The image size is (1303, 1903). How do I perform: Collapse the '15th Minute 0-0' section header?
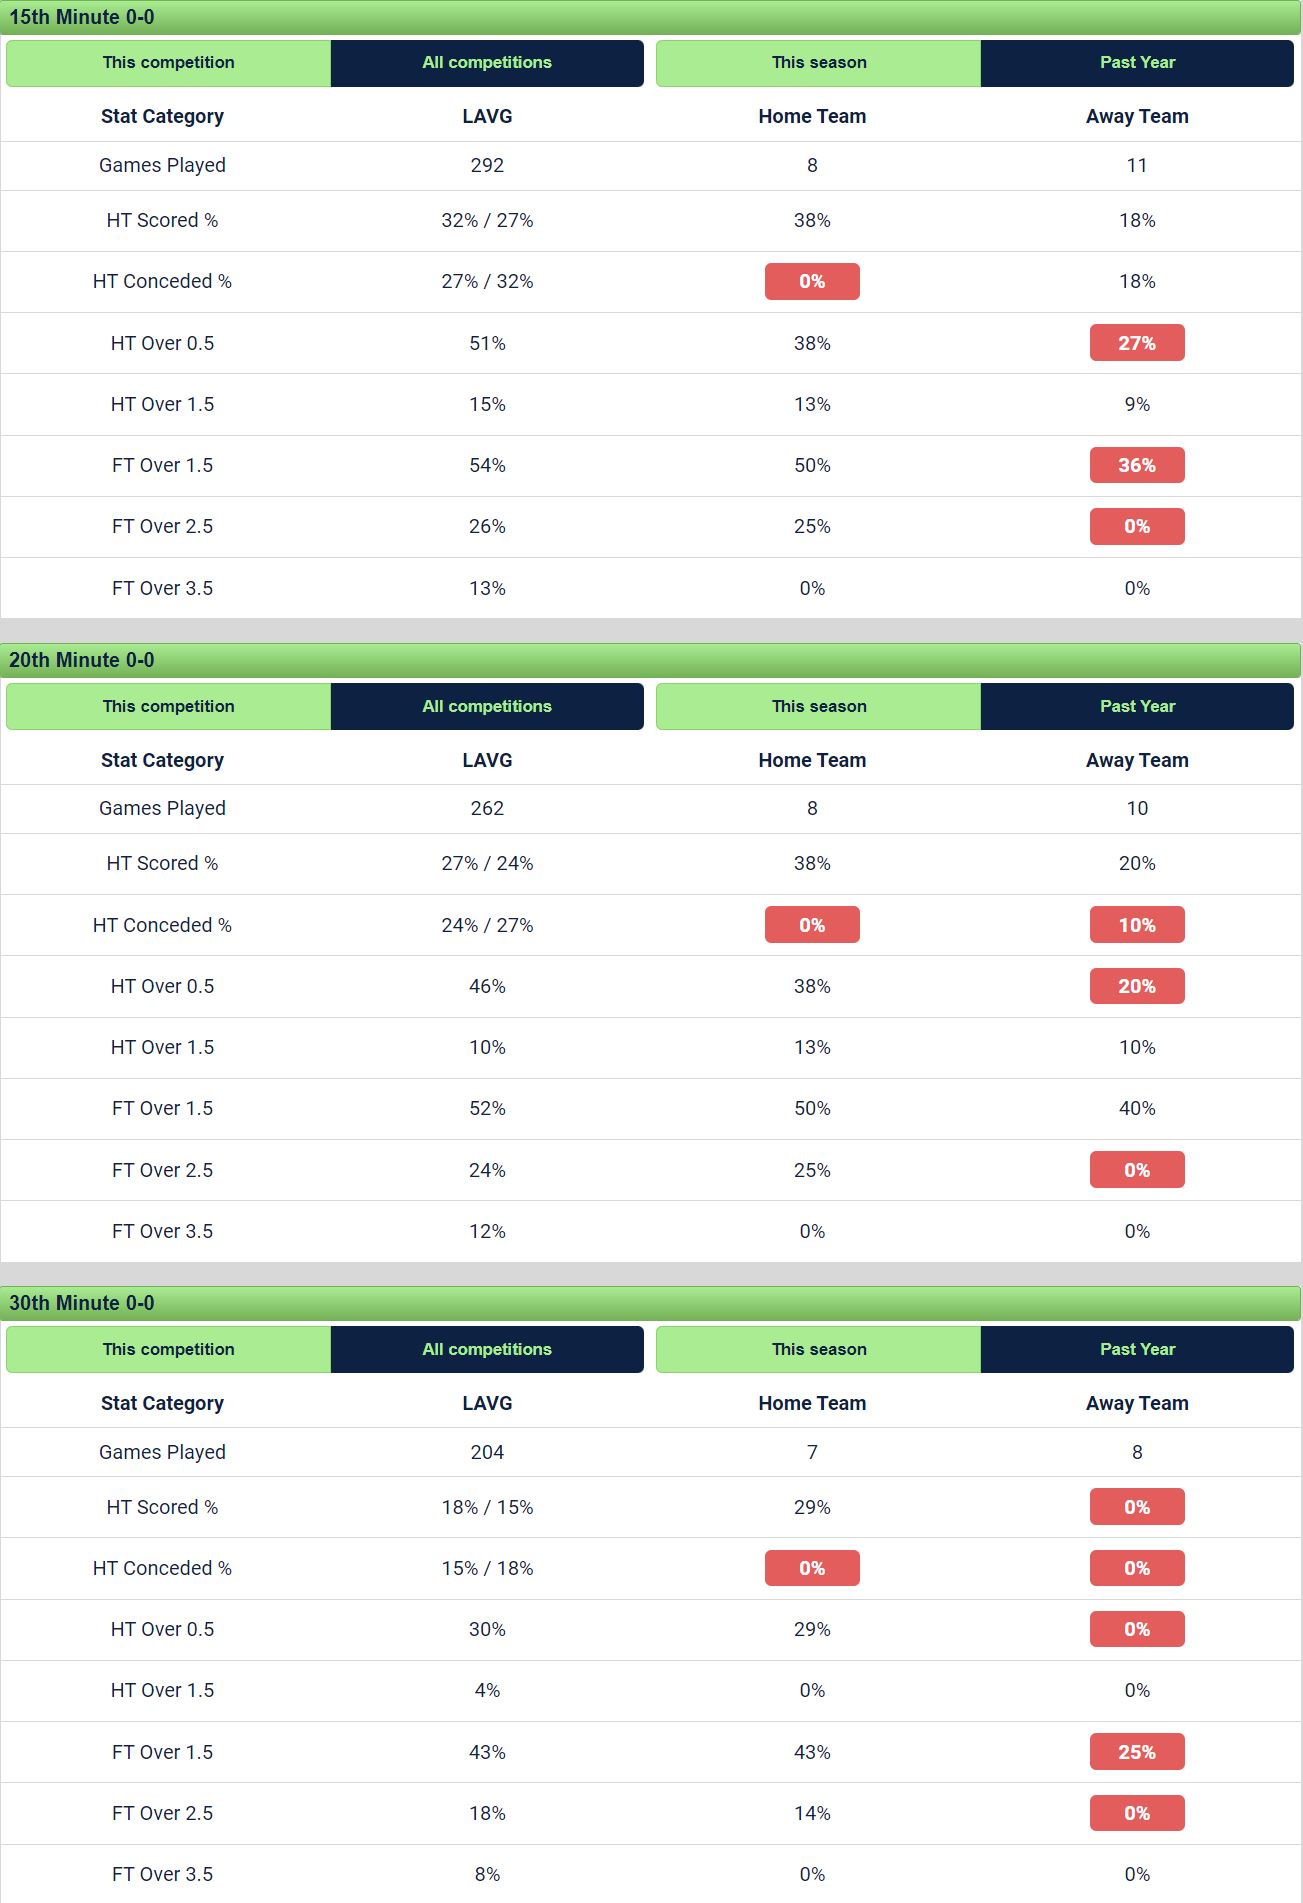pyautogui.click(x=650, y=17)
